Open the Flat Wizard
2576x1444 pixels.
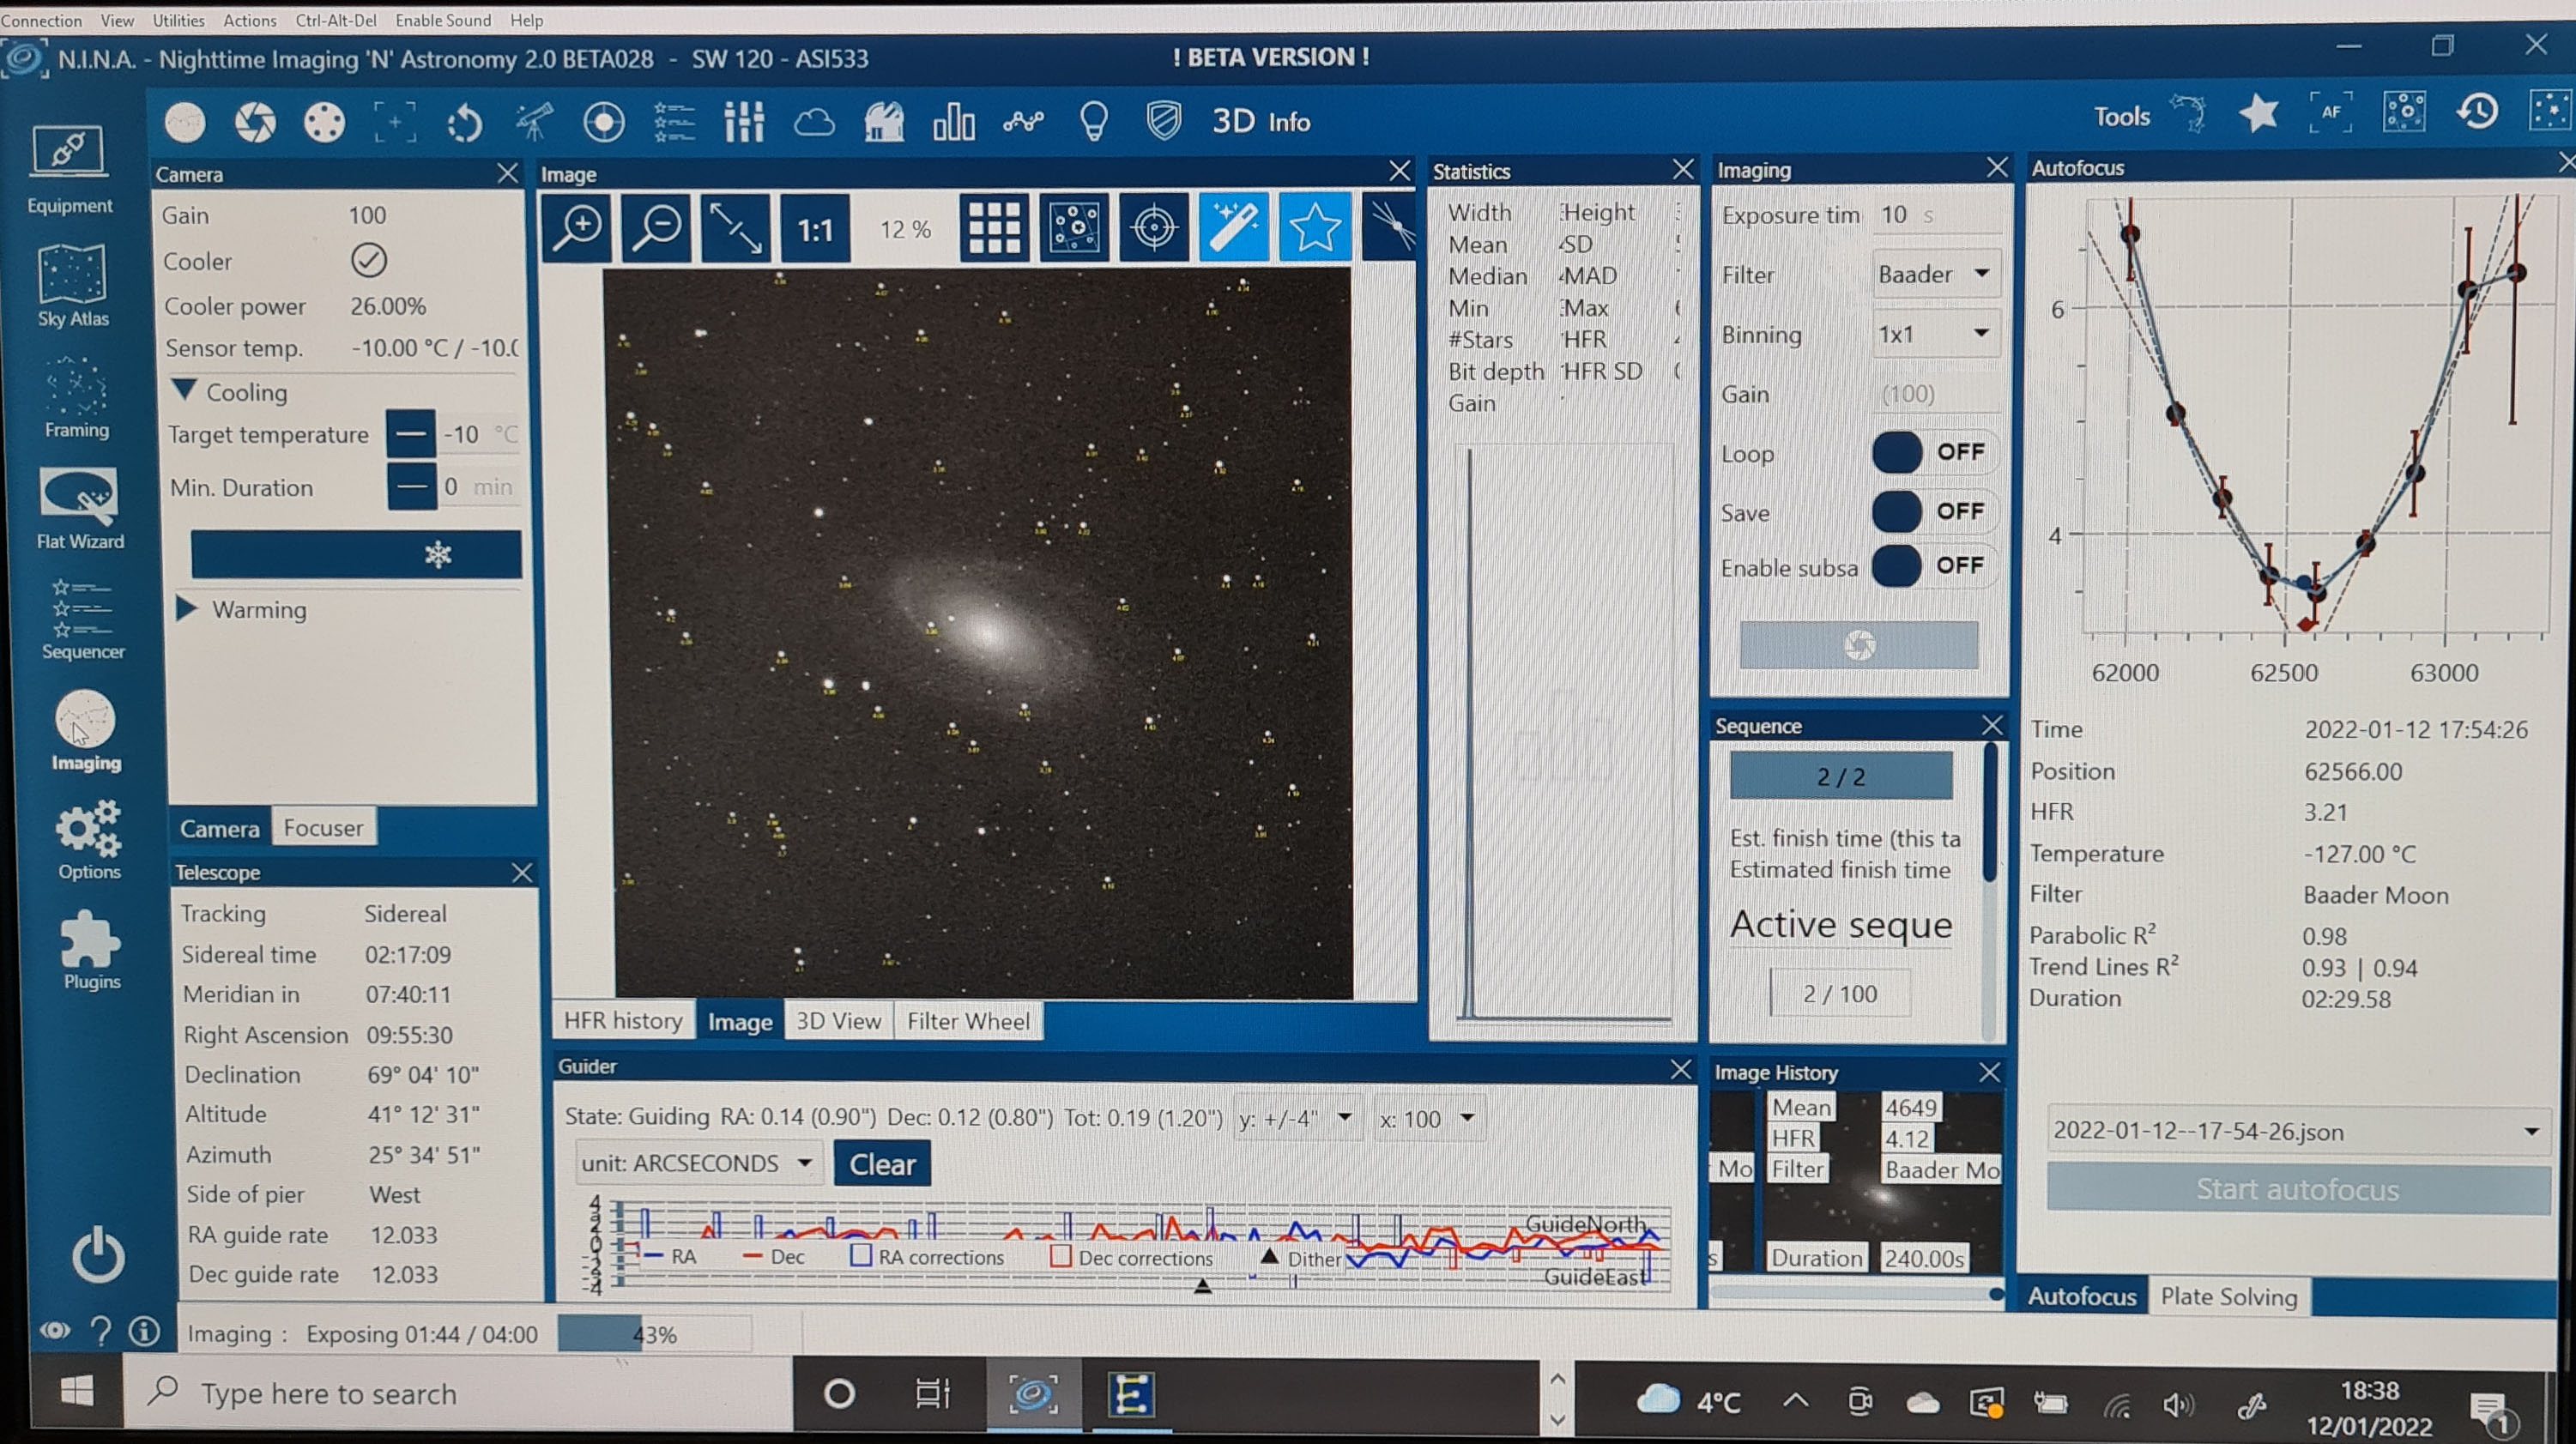point(79,507)
